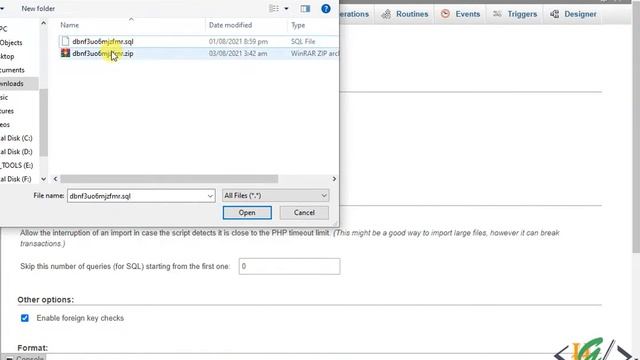The height and width of the screenshot is (360, 640).
Task: Open Local Disk (F:) in navigation pane
Action: tap(16, 179)
